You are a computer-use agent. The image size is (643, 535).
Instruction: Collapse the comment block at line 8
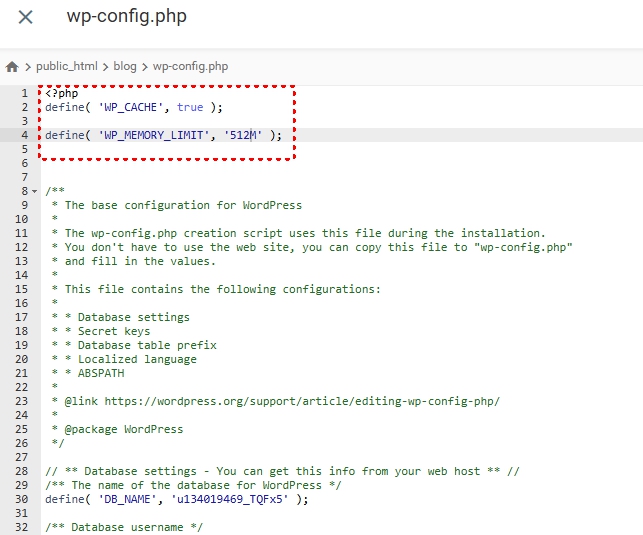point(35,191)
